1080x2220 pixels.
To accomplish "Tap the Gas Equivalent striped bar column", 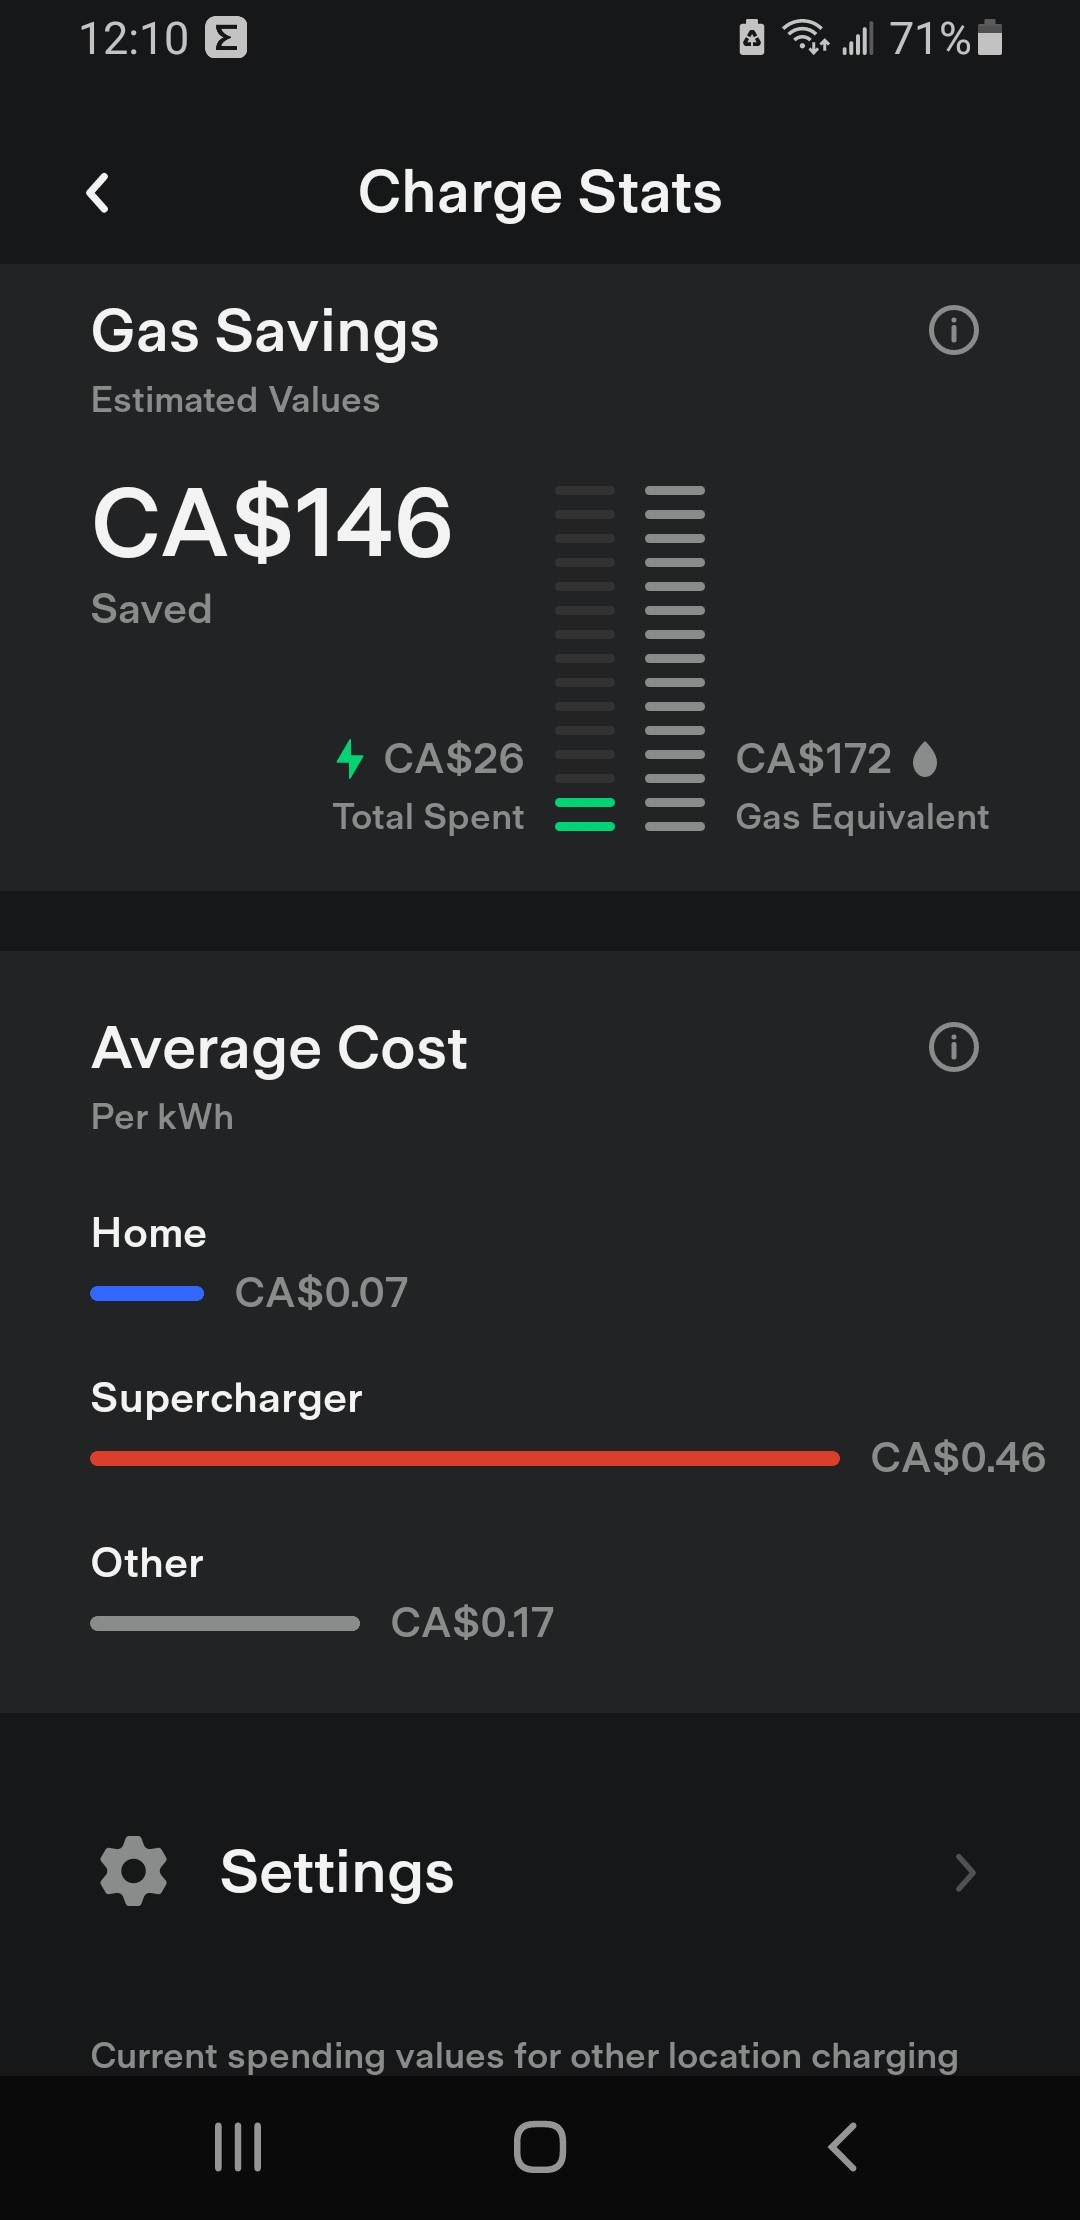I will [x=675, y=658].
